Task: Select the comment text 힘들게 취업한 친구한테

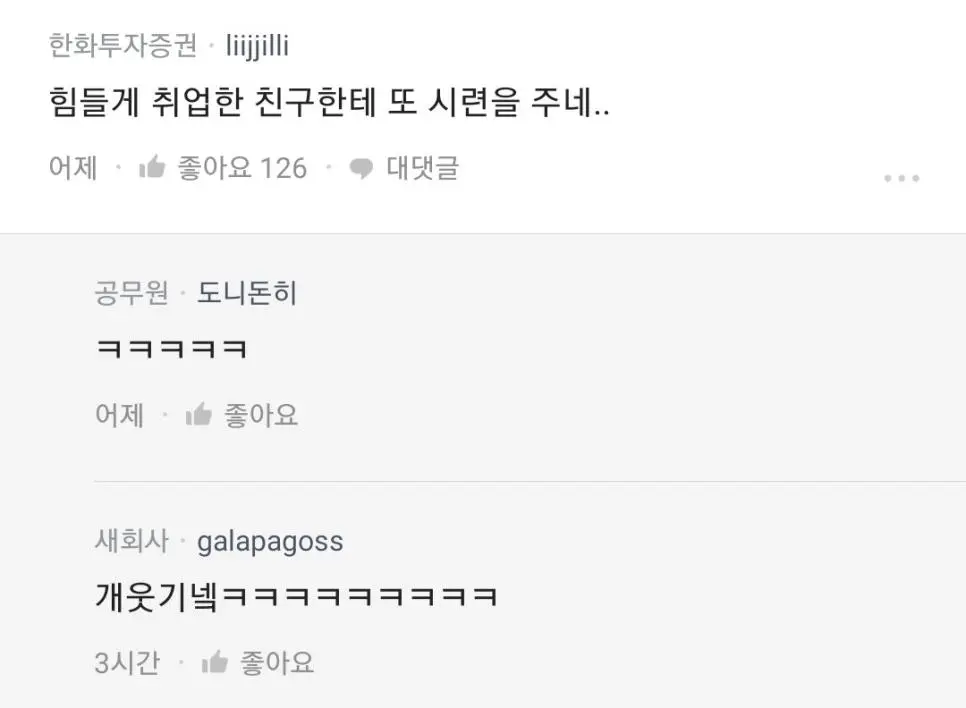Action: click(213, 102)
